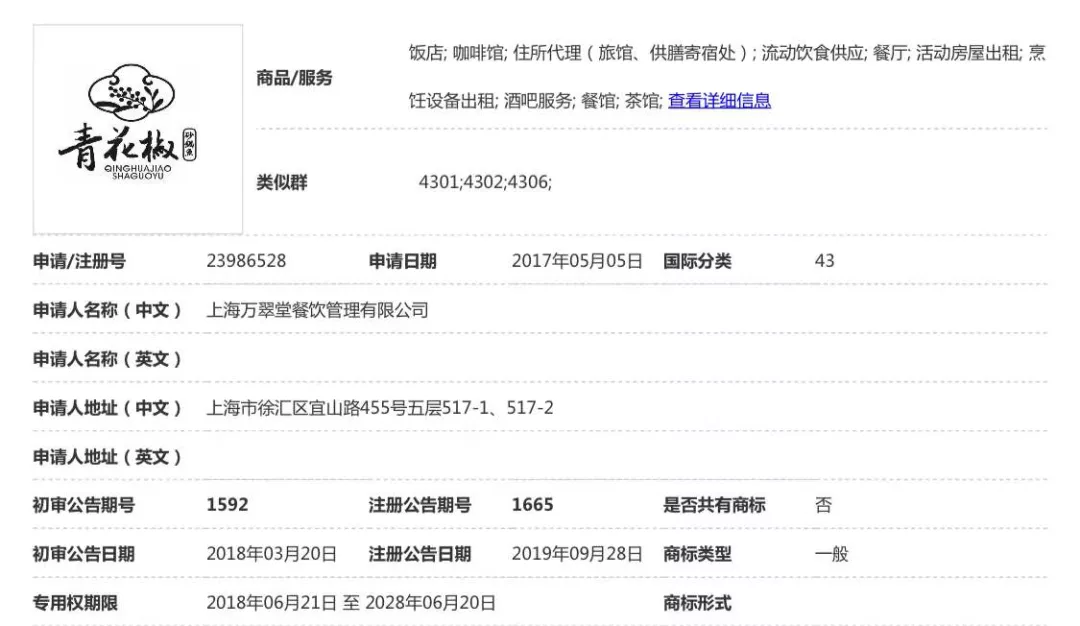The image size is (1080, 626).
Task: Click the 专用权期限 label
Action: tap(75, 603)
